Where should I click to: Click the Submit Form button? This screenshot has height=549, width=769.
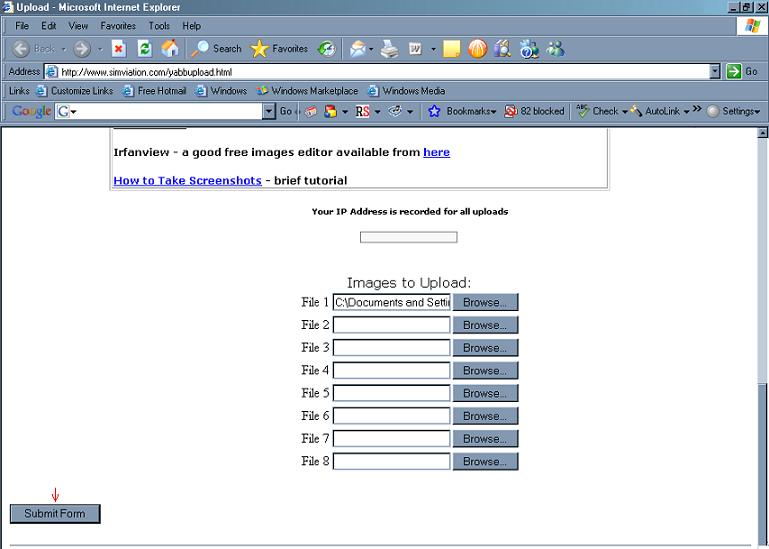tap(55, 514)
